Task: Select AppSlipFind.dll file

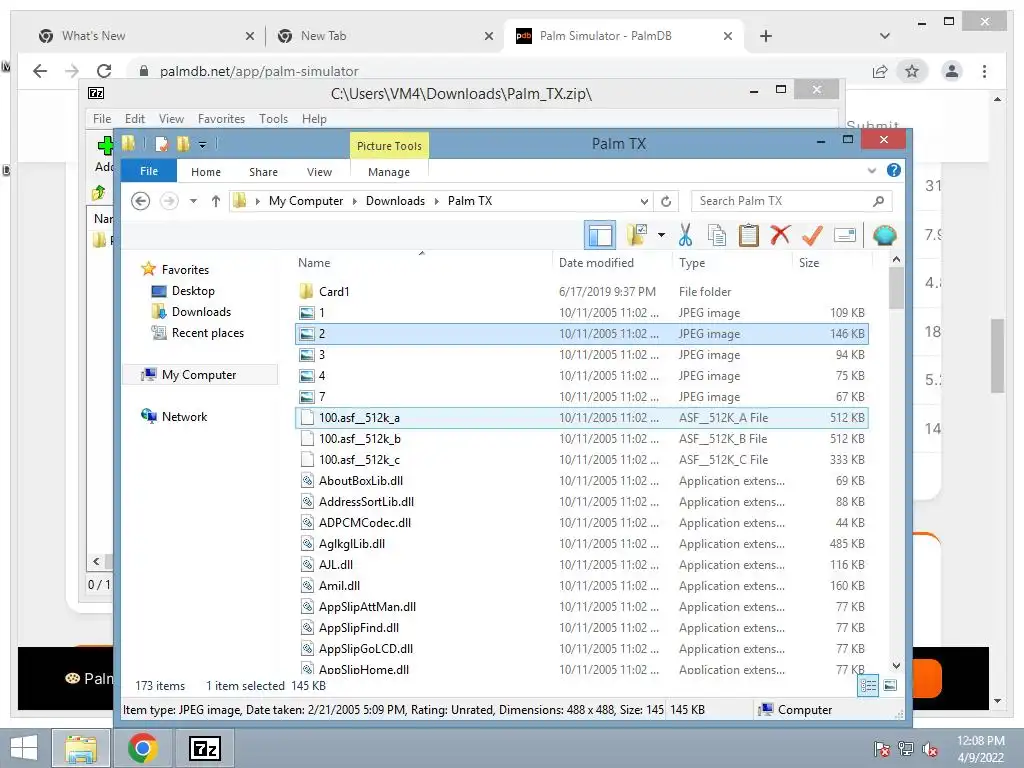Action: (x=581, y=628)
